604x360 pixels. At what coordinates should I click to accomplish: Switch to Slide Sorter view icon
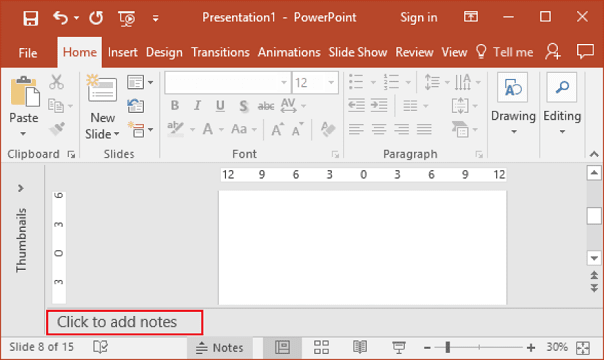pos(321,347)
